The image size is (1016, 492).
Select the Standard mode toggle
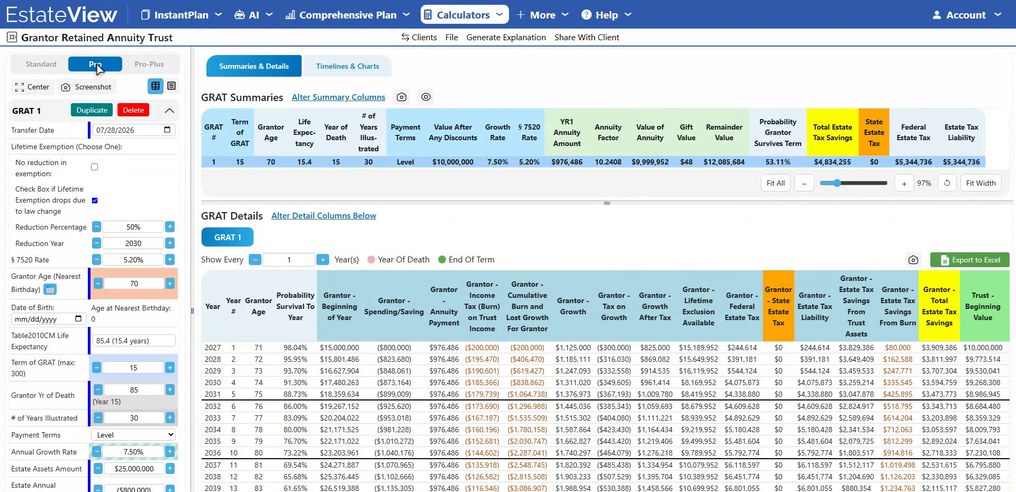41,64
